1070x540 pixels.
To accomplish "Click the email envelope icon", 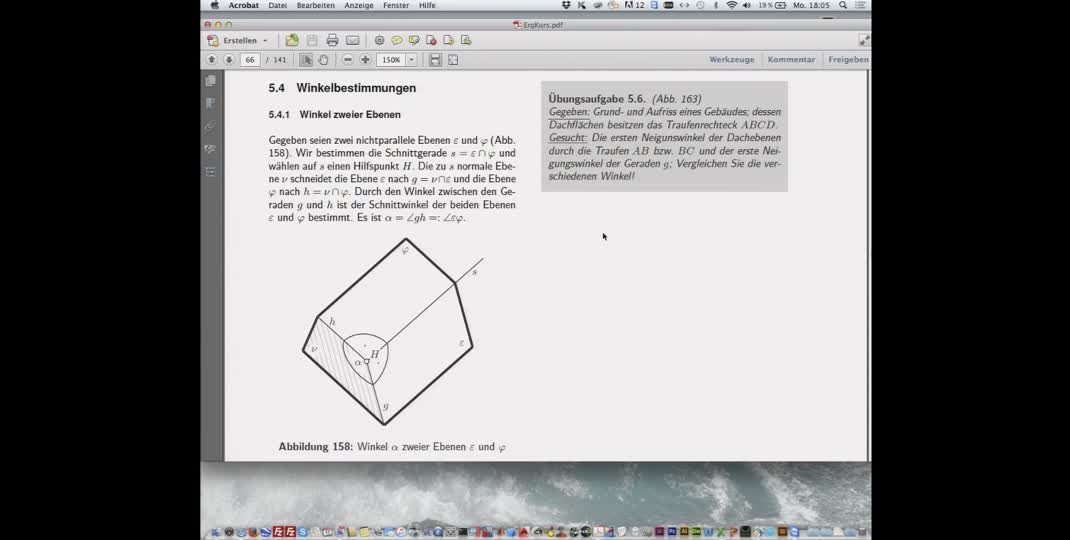I will [352, 41].
